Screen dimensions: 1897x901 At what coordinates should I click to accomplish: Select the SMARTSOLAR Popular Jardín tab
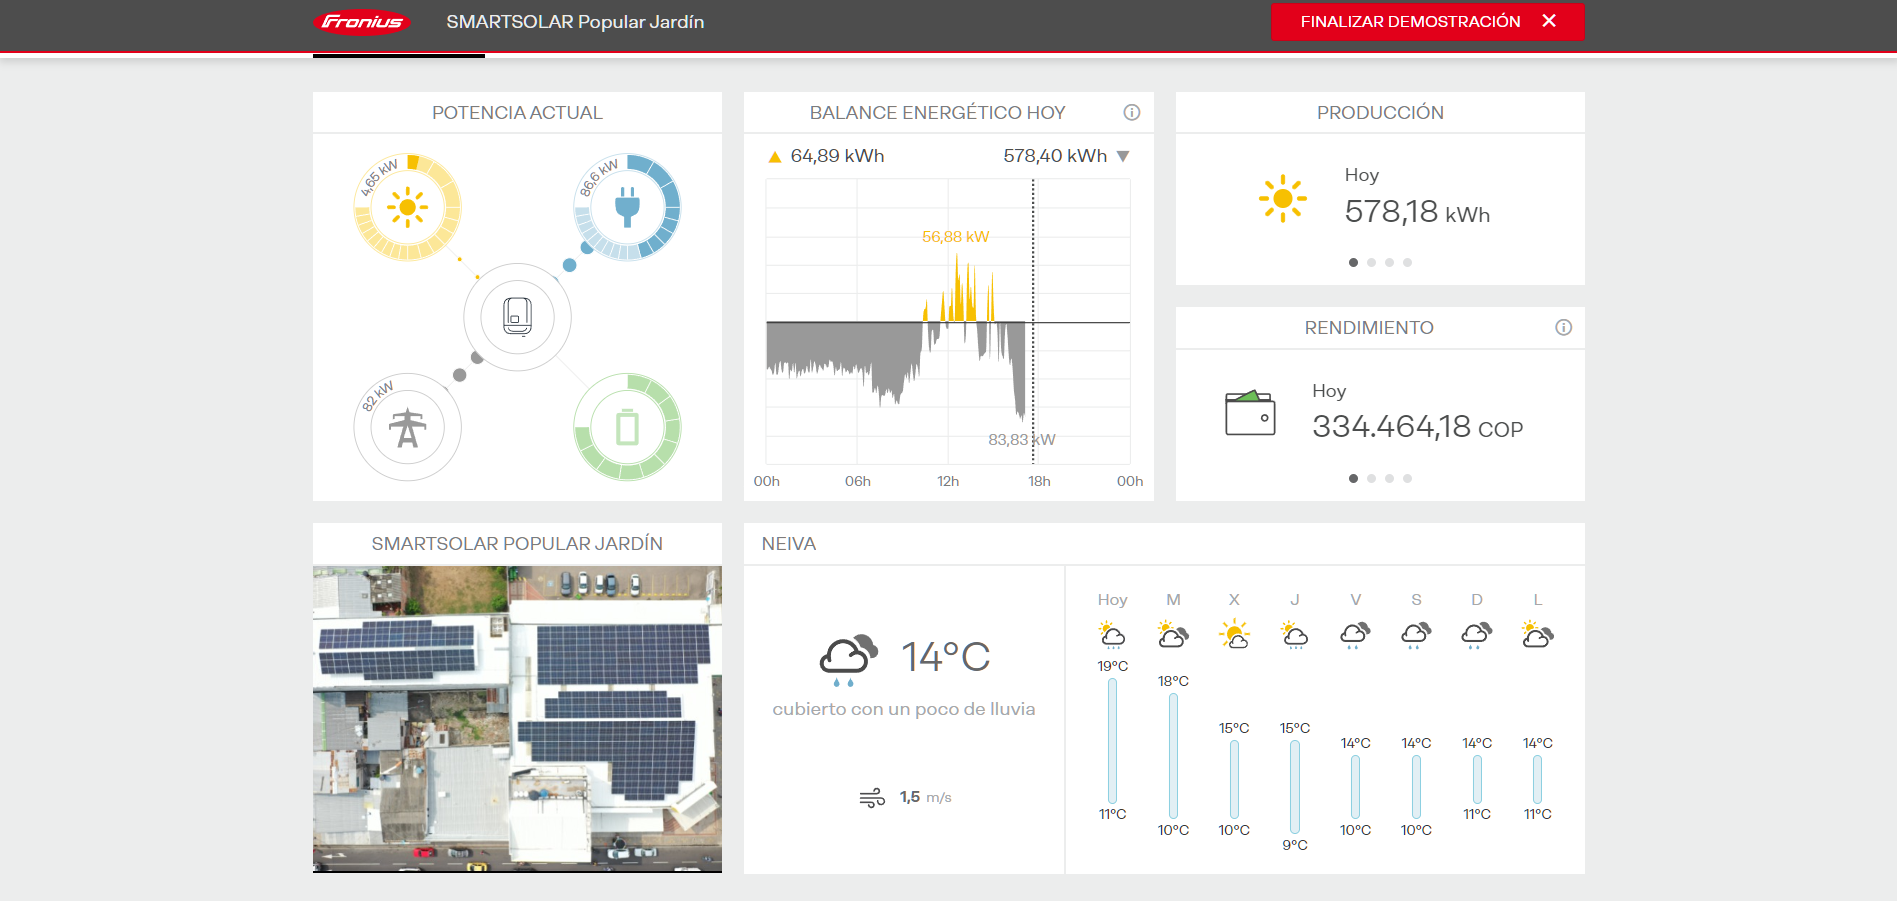tap(575, 22)
